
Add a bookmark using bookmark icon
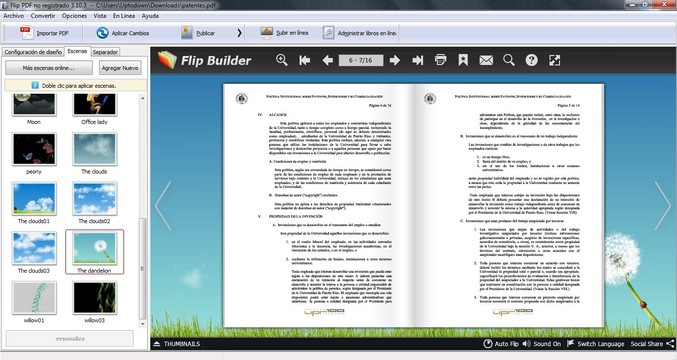click(x=463, y=60)
